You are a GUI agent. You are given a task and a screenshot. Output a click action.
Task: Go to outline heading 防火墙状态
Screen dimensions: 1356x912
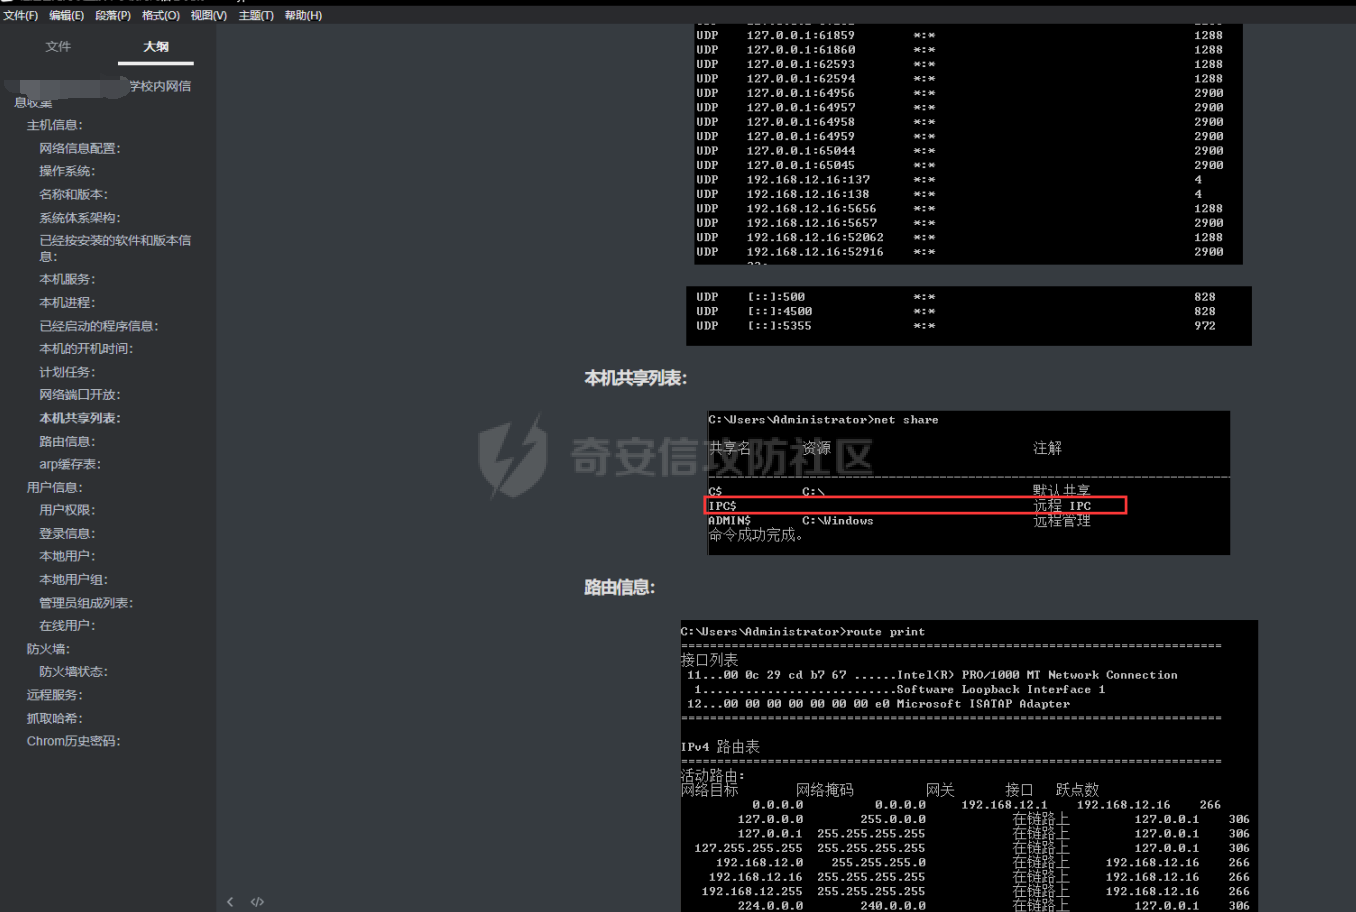coord(73,672)
